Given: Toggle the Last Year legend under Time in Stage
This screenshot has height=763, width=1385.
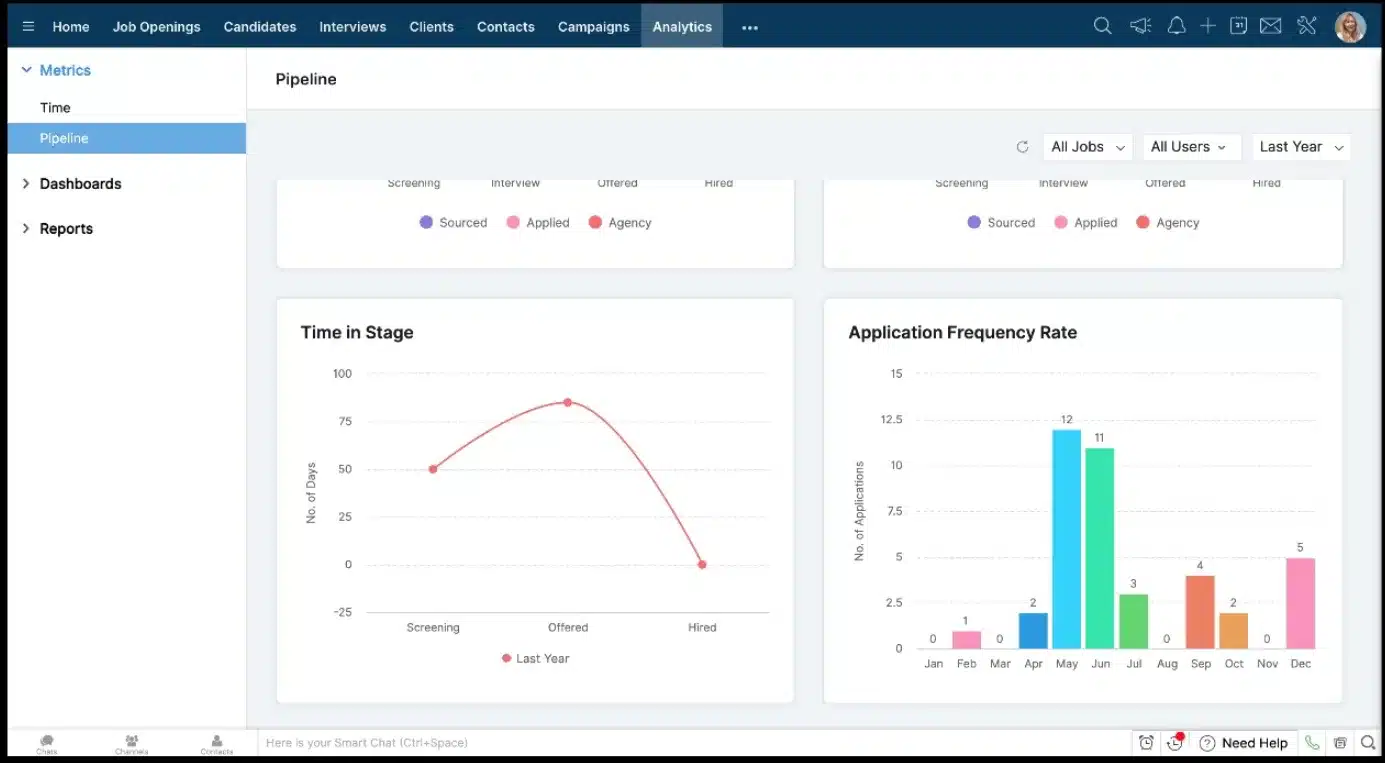Looking at the screenshot, I should point(536,658).
